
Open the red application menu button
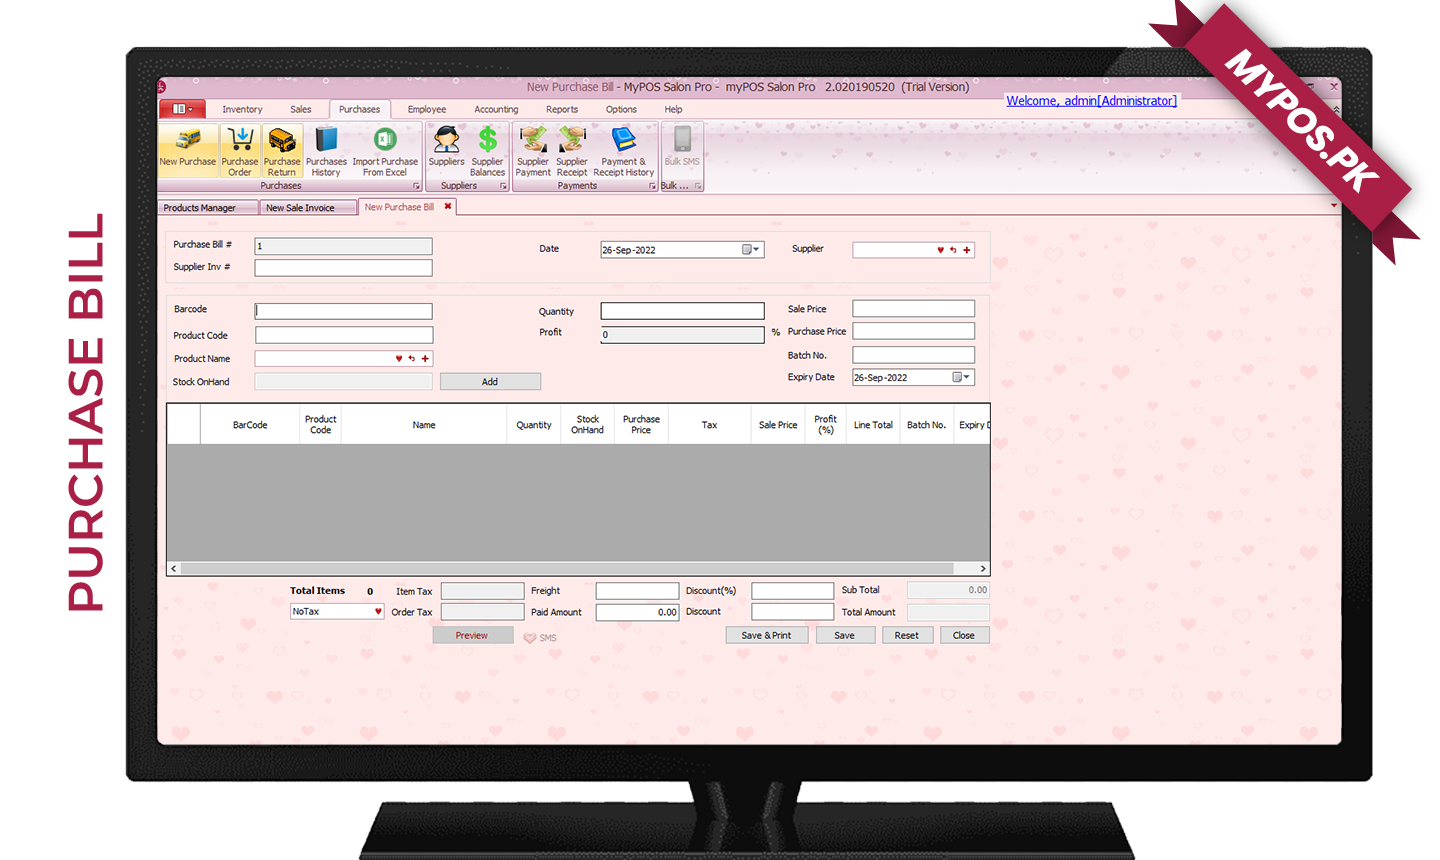[182, 109]
